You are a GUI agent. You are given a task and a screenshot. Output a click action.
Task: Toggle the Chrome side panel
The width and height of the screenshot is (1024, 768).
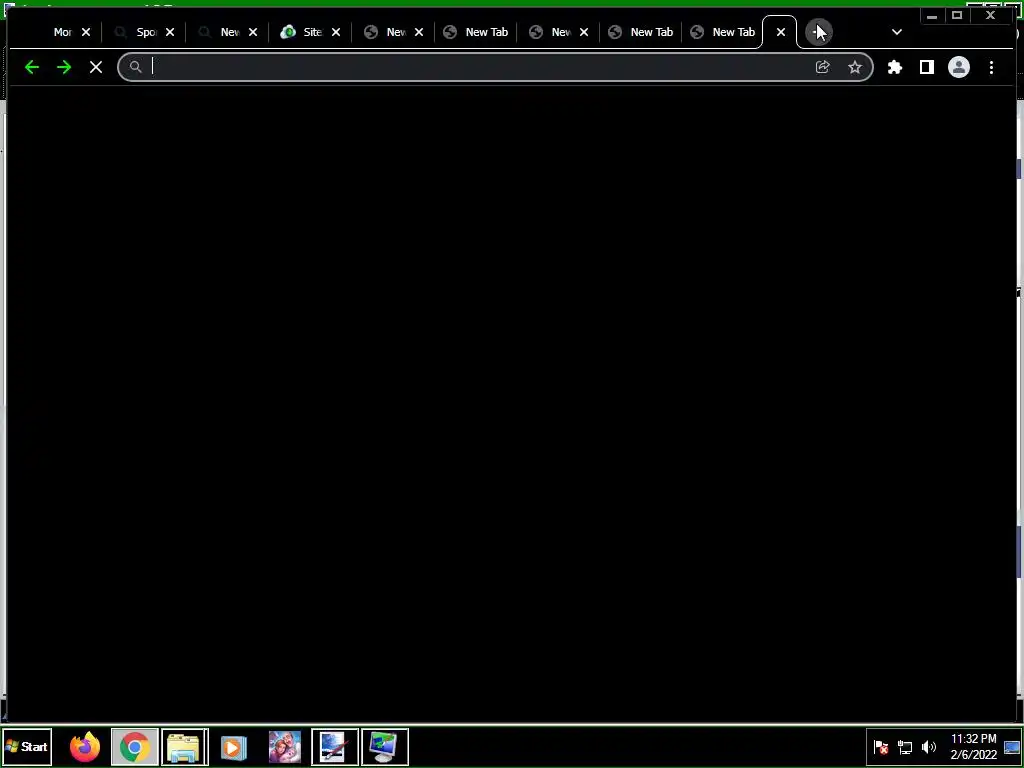pos(927,67)
